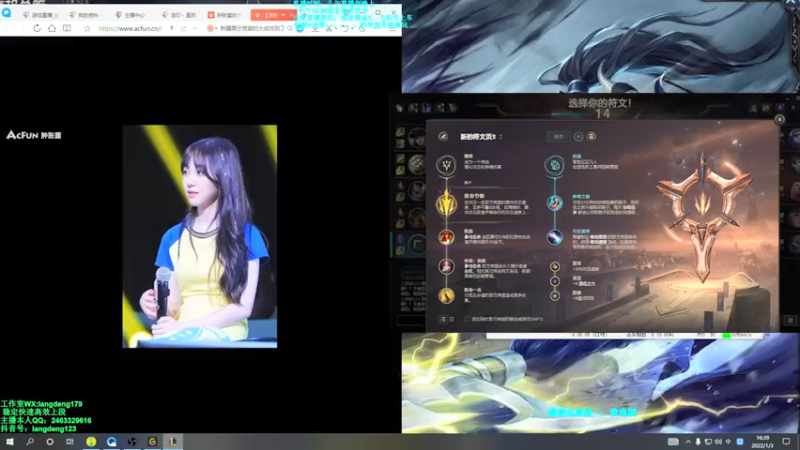Expand the system tray hidden icons chevron
The image size is (800, 450).
point(688,442)
